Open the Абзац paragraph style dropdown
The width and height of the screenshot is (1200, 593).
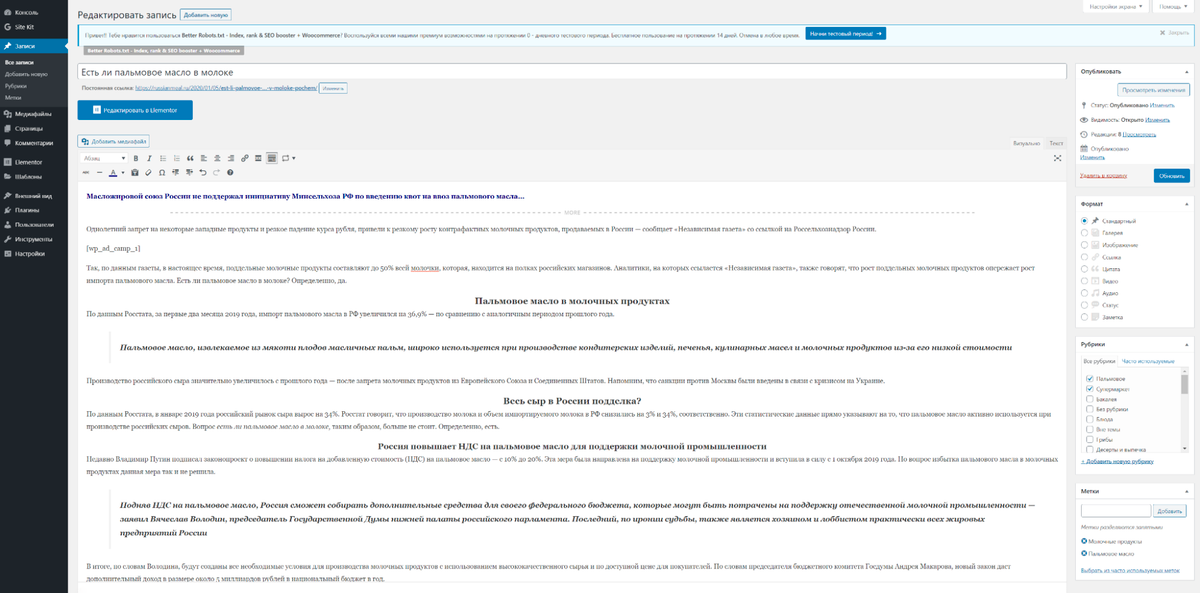(x=103, y=158)
